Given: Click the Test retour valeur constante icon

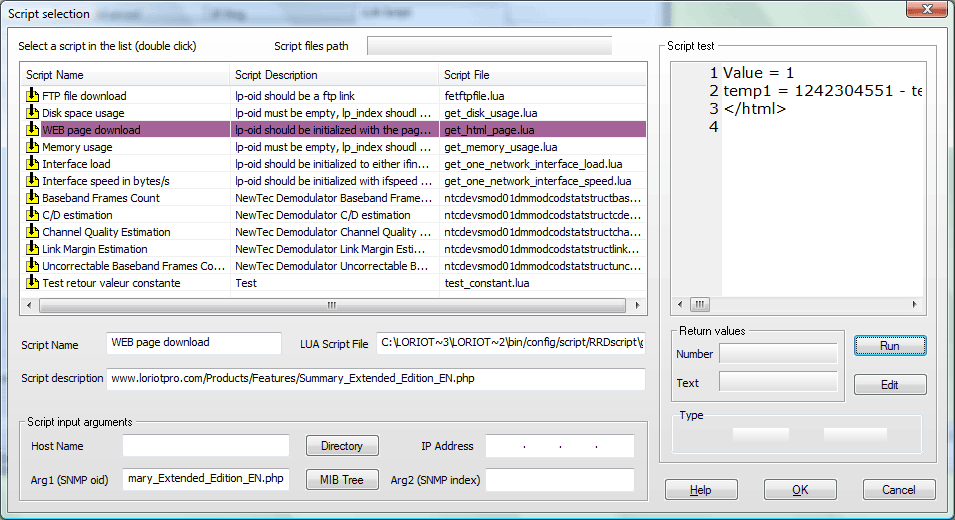Looking at the screenshot, I should pyautogui.click(x=32, y=283).
